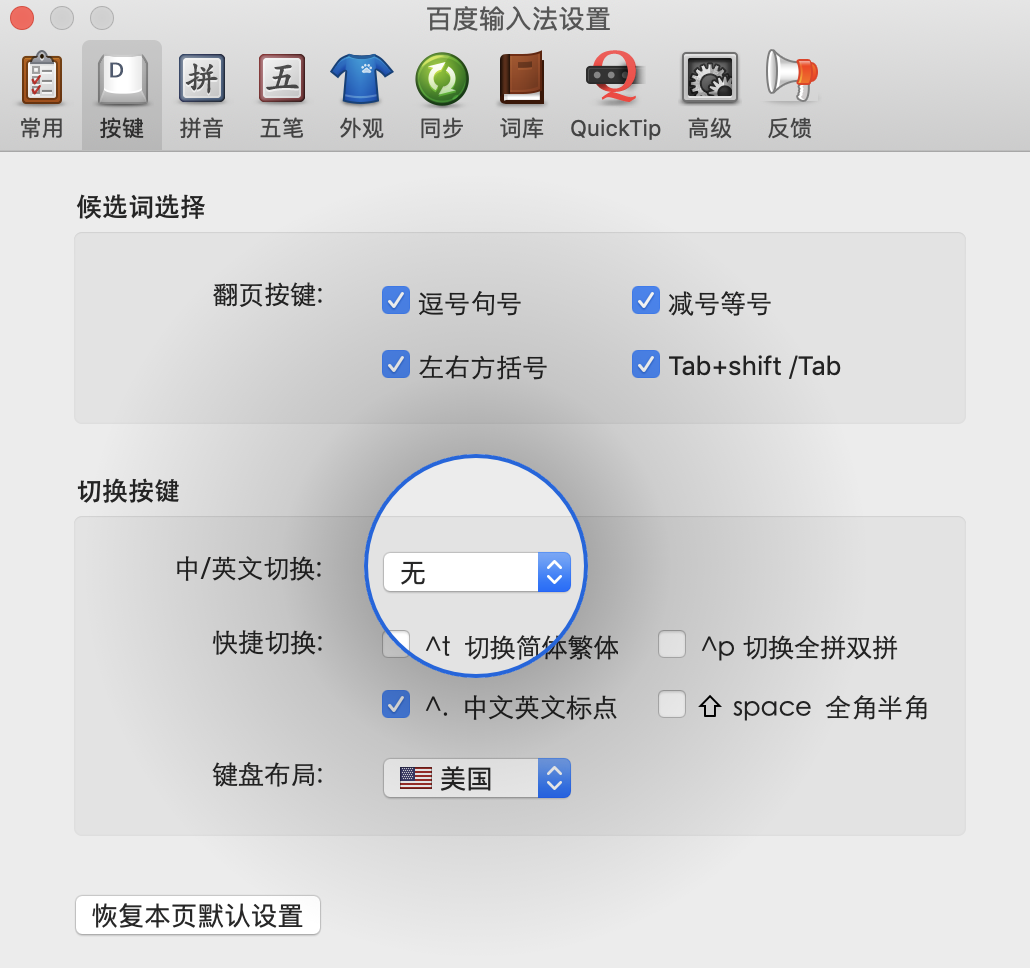Click the 五笔 tab label text
Viewport: 1030px width, 968px height.
pyautogui.click(x=282, y=128)
